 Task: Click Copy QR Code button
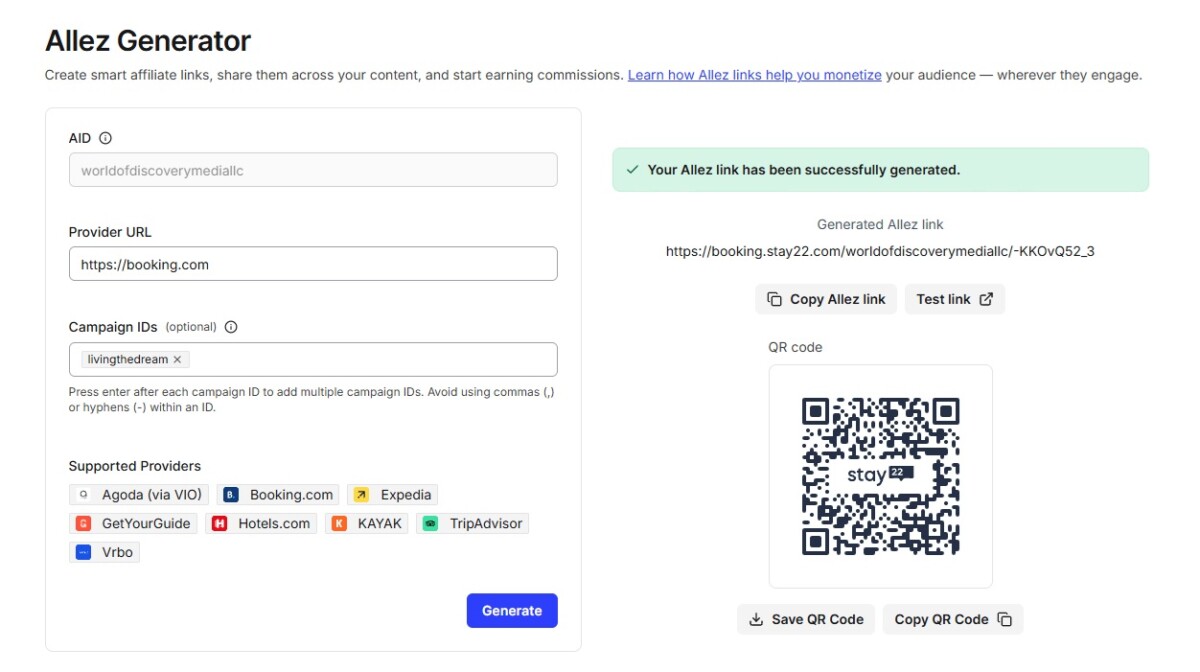[953, 619]
